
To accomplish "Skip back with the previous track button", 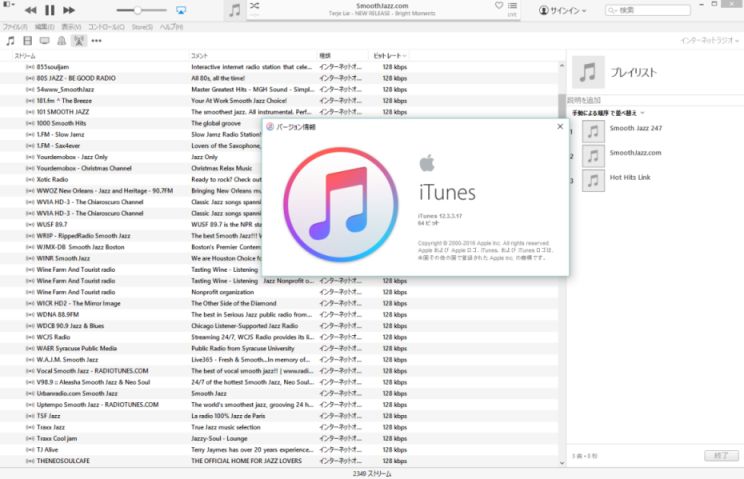I will [31, 10].
